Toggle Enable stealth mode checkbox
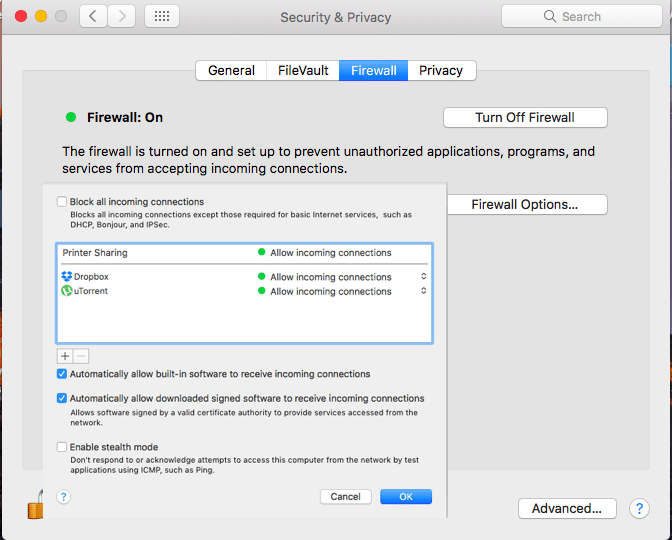The image size is (672, 540). (x=63, y=447)
